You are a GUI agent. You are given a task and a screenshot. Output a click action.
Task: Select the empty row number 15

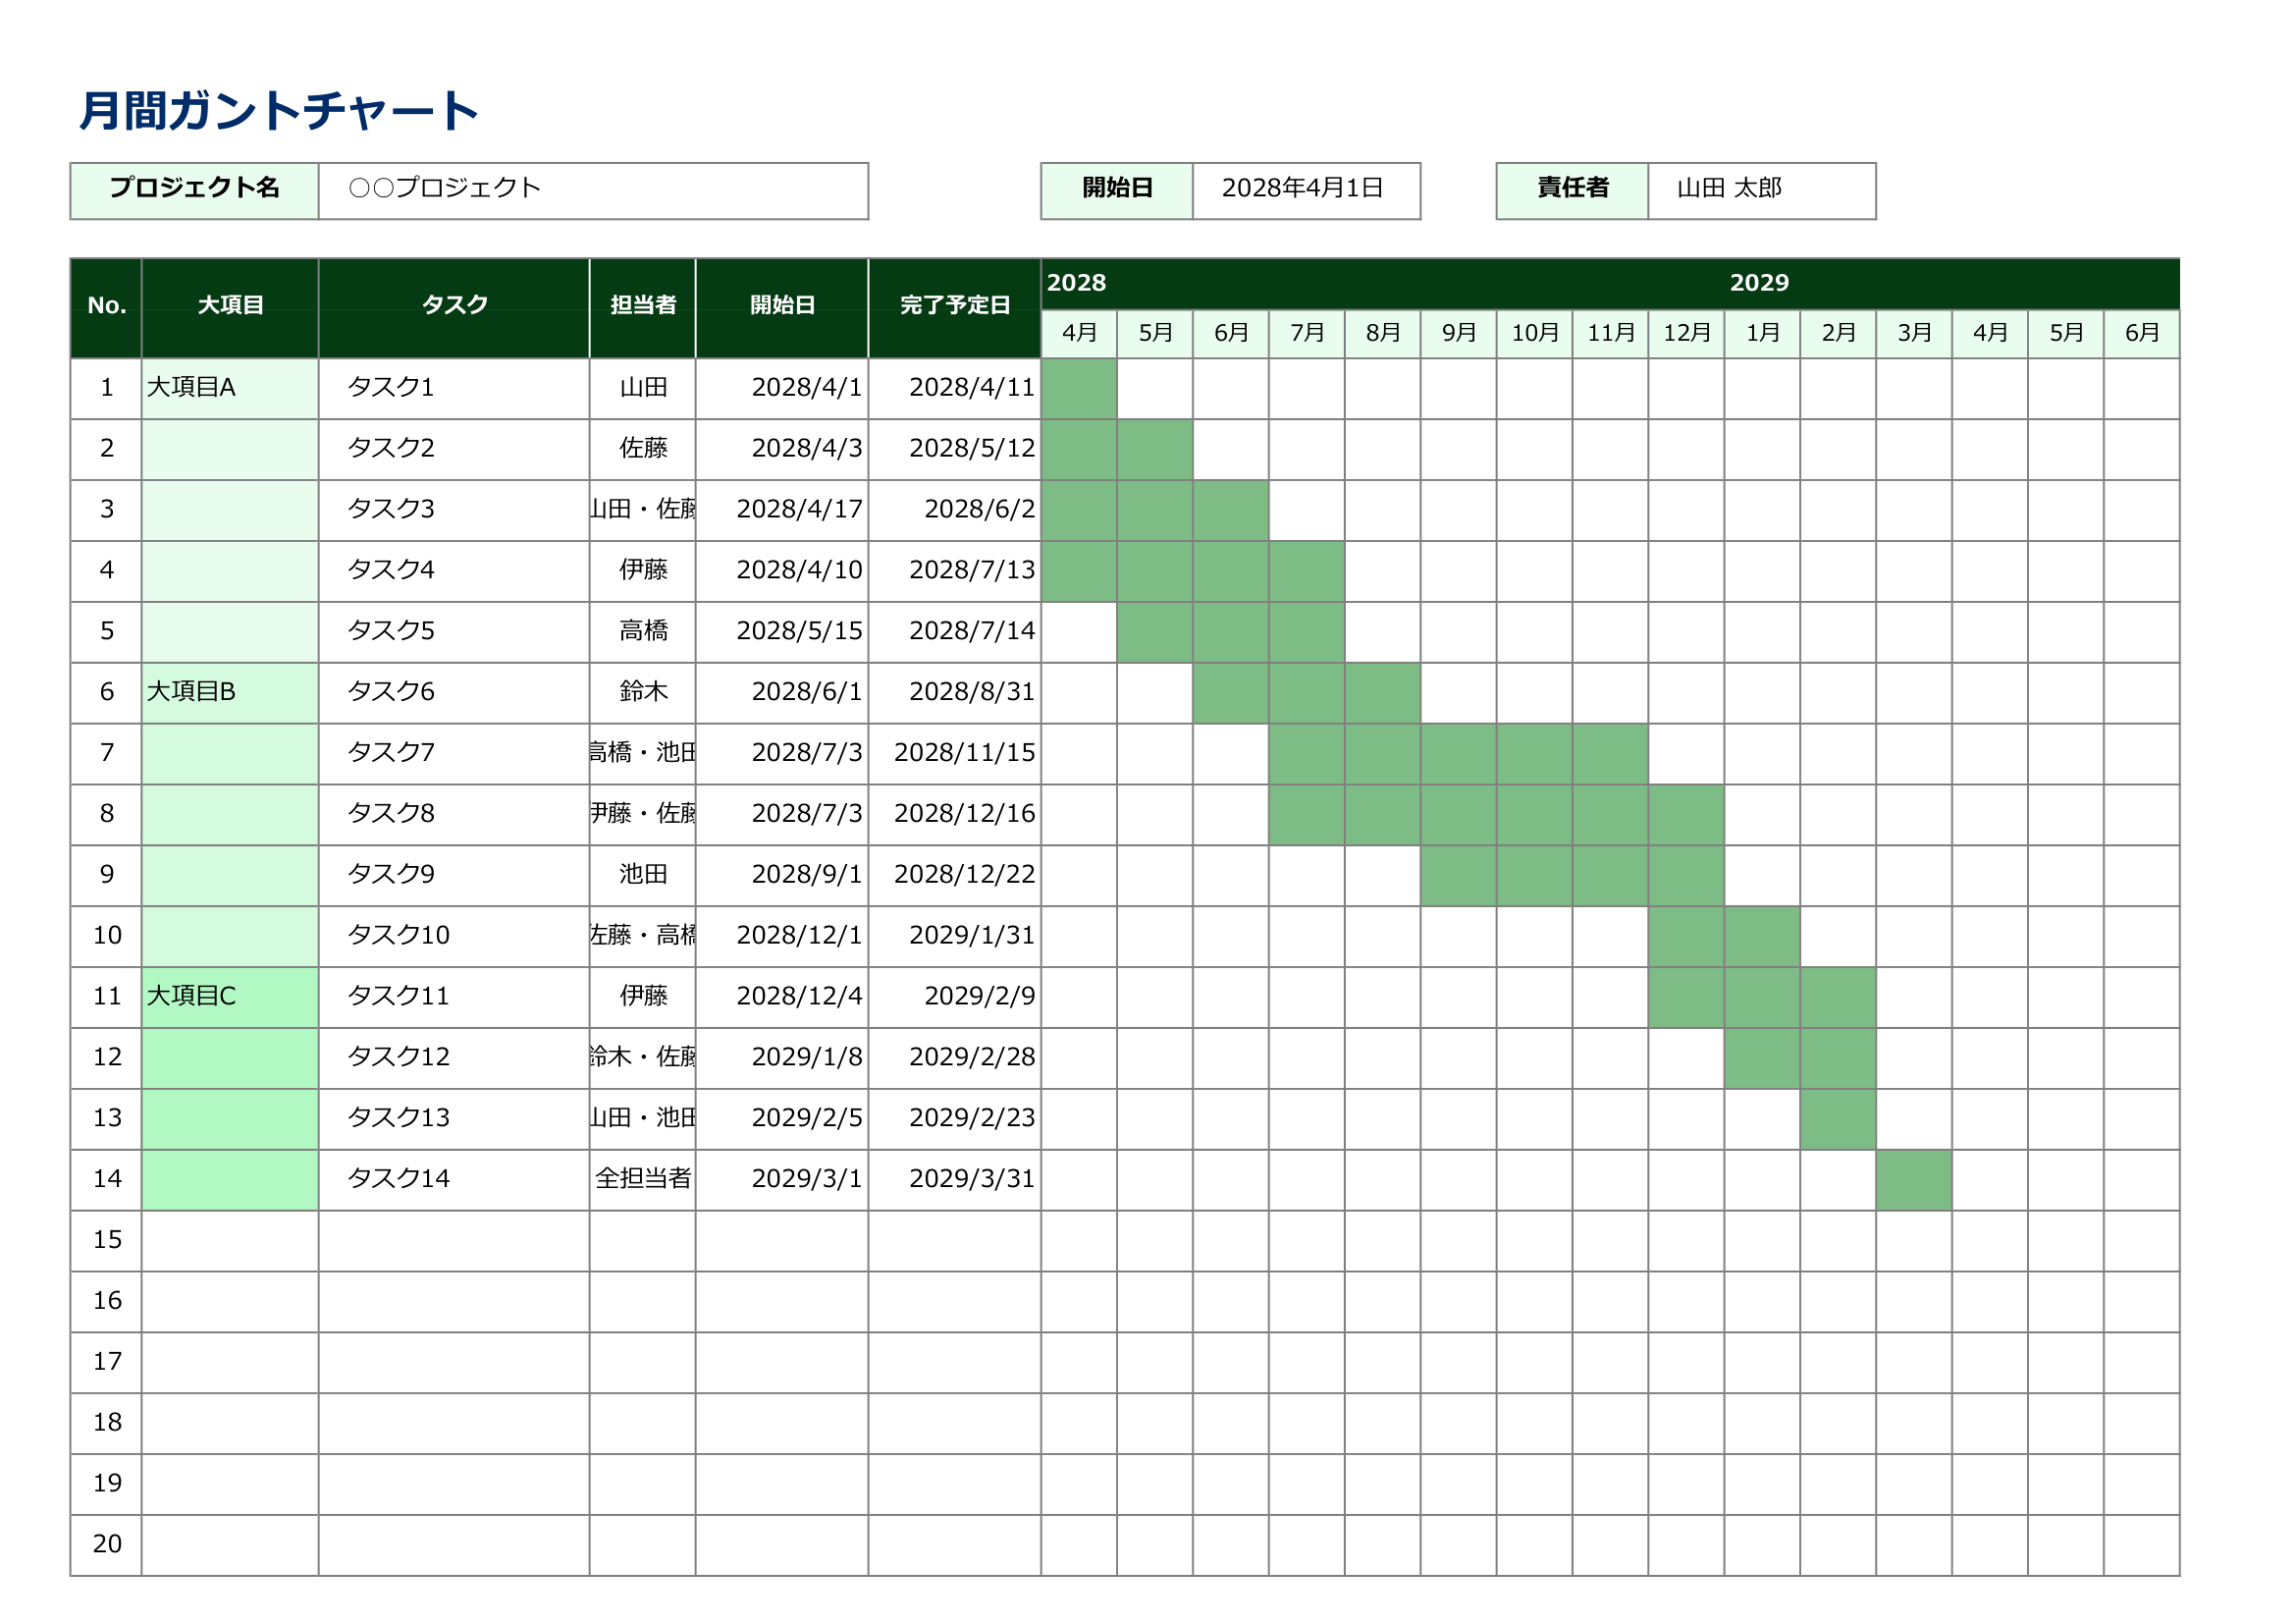tap(107, 1240)
